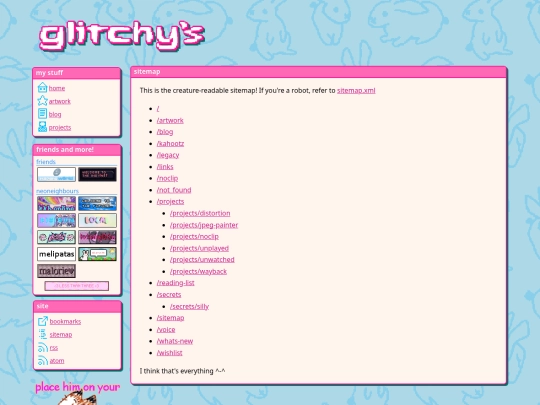Open the /projects/unwatched link

[x=202, y=260]
